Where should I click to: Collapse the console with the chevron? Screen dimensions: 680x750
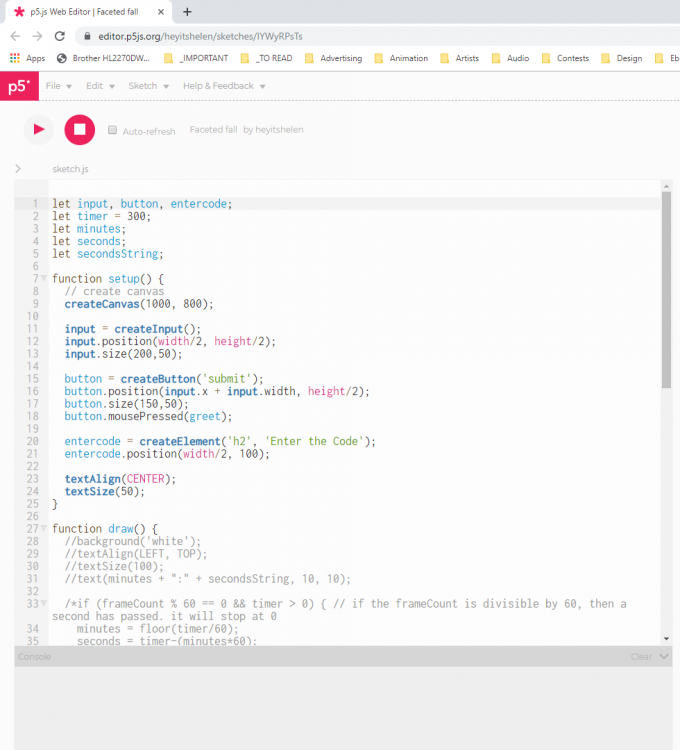pyautogui.click(x=664, y=657)
